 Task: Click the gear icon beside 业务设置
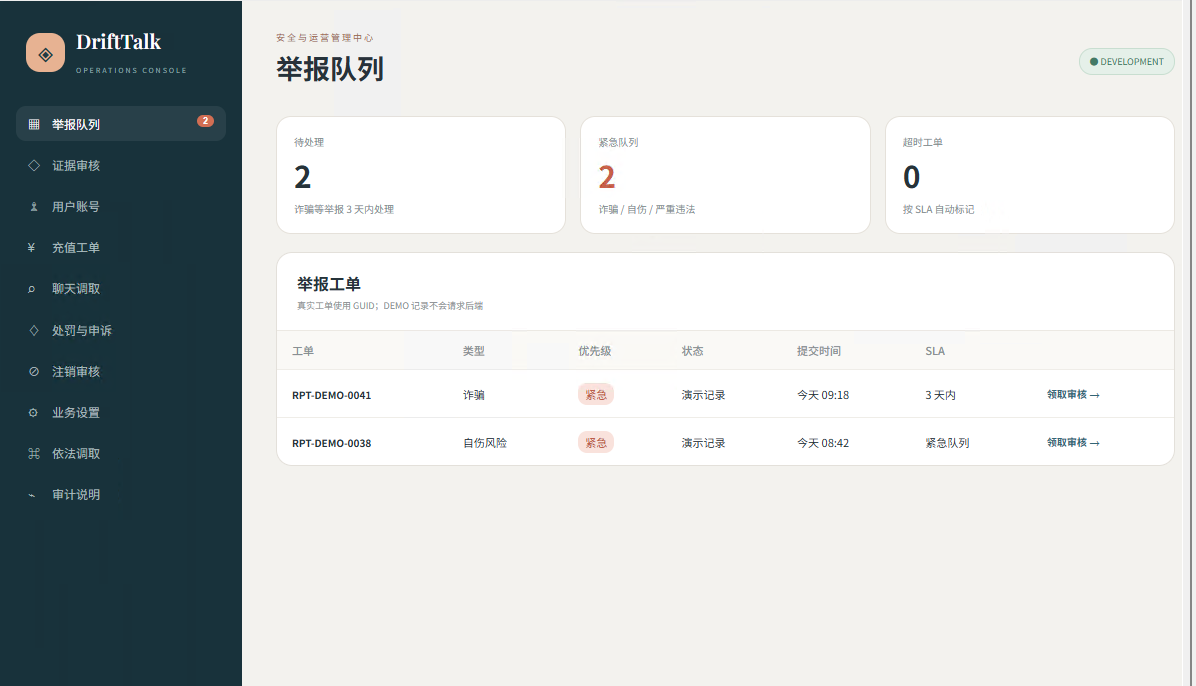(x=33, y=413)
